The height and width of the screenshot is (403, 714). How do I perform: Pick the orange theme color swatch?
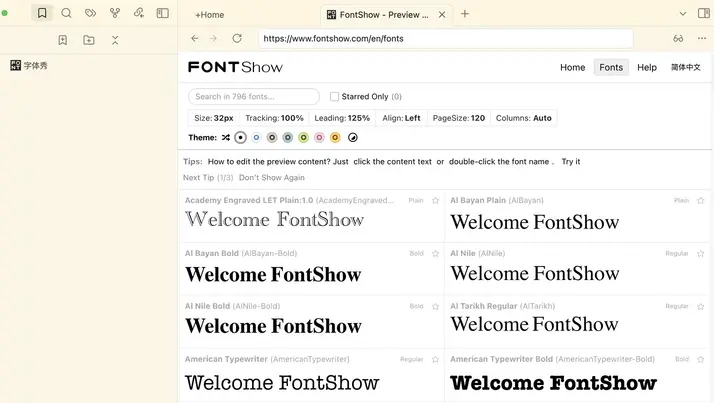pos(335,137)
